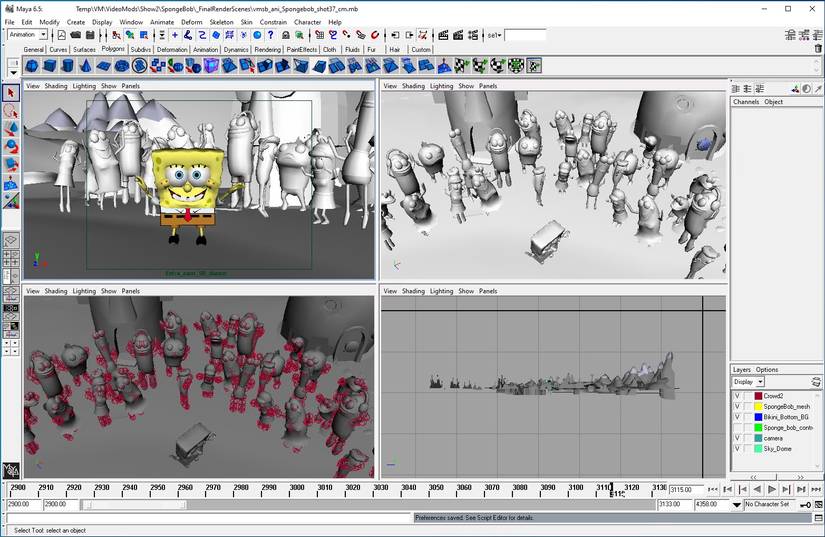Open Panels menu in top-left viewport
The height and width of the screenshot is (537, 825).
(130, 86)
